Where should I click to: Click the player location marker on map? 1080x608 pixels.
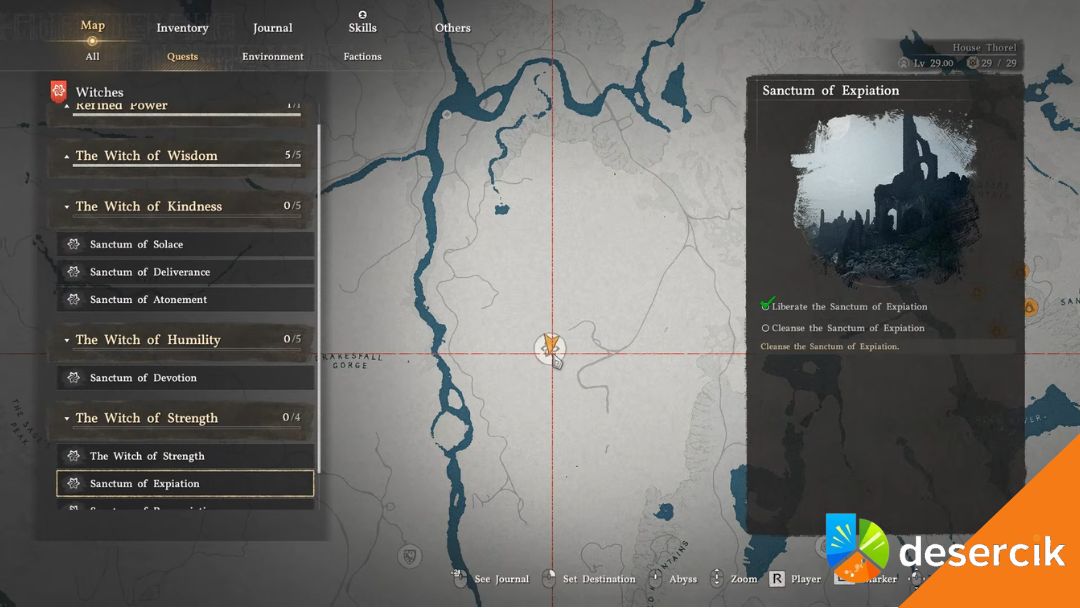(549, 347)
